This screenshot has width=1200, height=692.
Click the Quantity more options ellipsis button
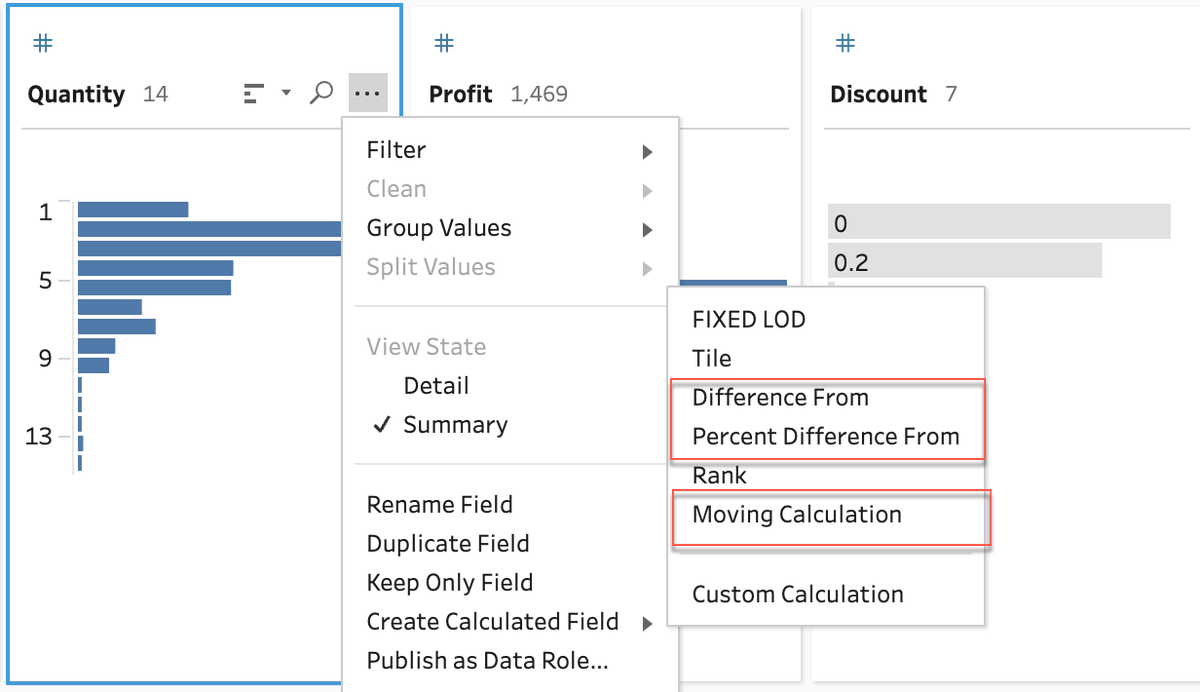367,93
